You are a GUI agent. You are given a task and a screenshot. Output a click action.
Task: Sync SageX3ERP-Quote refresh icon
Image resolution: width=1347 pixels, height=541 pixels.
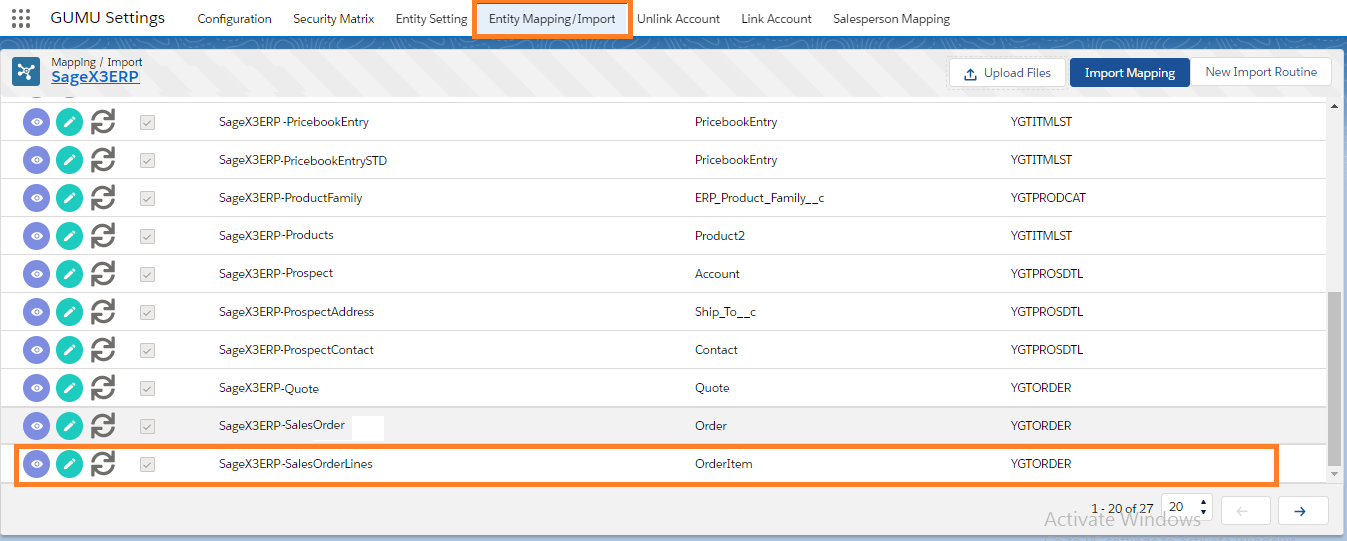tap(103, 388)
